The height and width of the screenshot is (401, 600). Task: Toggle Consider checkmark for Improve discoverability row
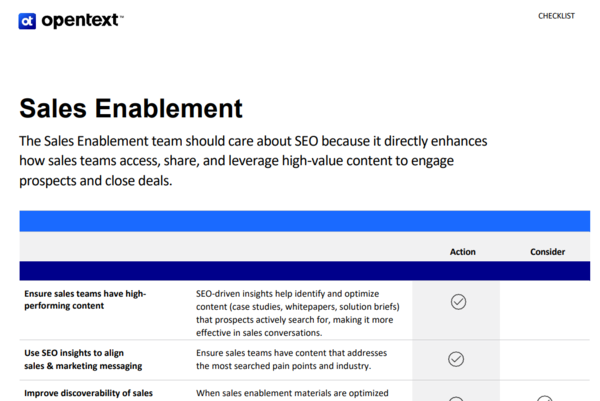pyautogui.click(x=546, y=398)
